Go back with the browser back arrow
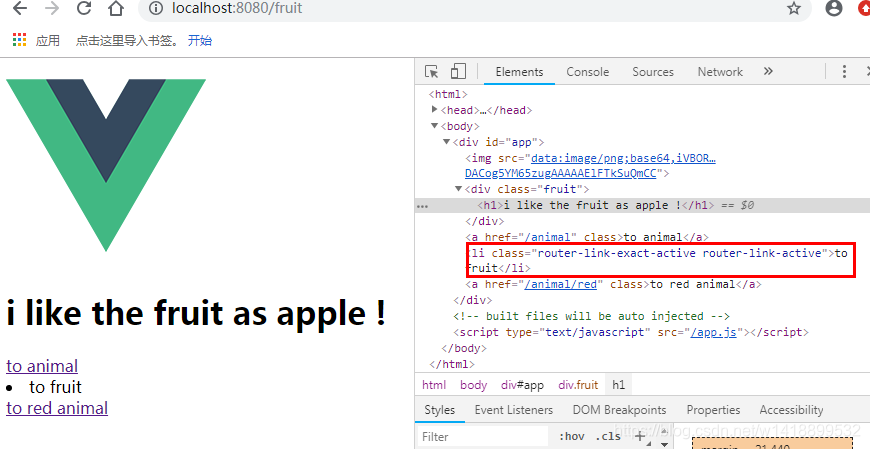The height and width of the screenshot is (449, 870). click(x=19, y=8)
